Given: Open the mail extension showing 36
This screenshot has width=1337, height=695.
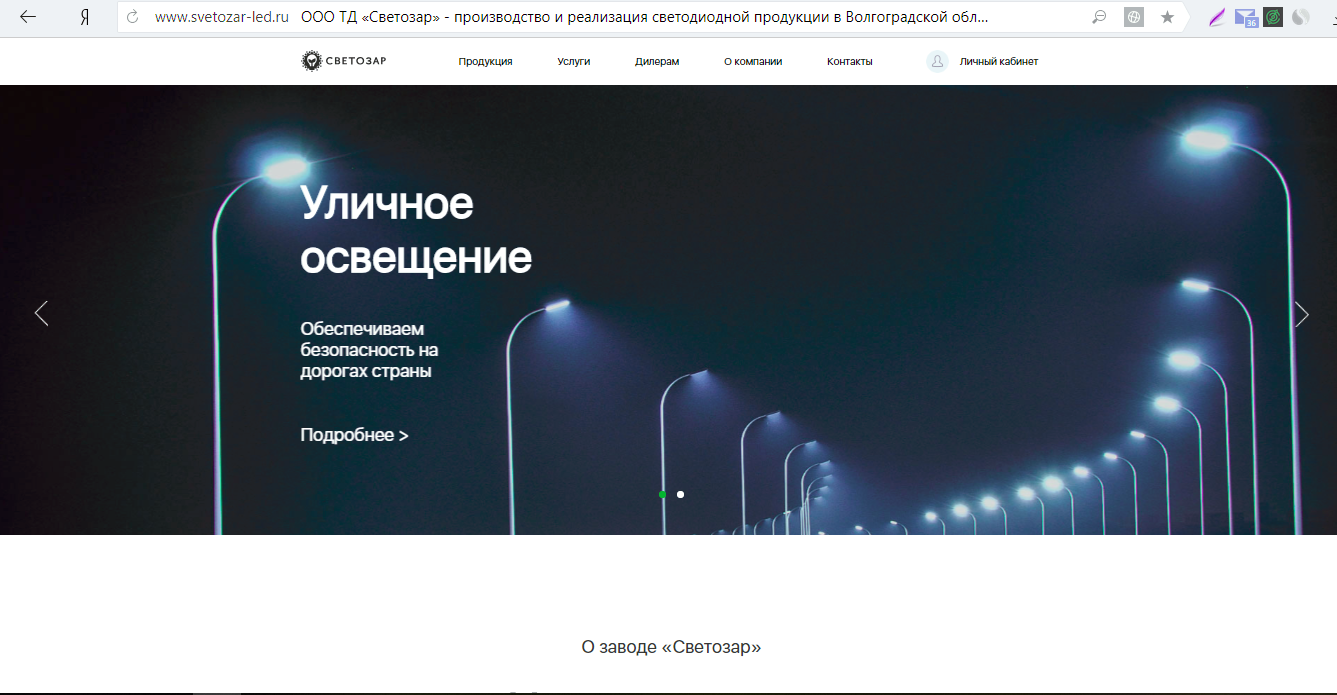Looking at the screenshot, I should [1245, 17].
